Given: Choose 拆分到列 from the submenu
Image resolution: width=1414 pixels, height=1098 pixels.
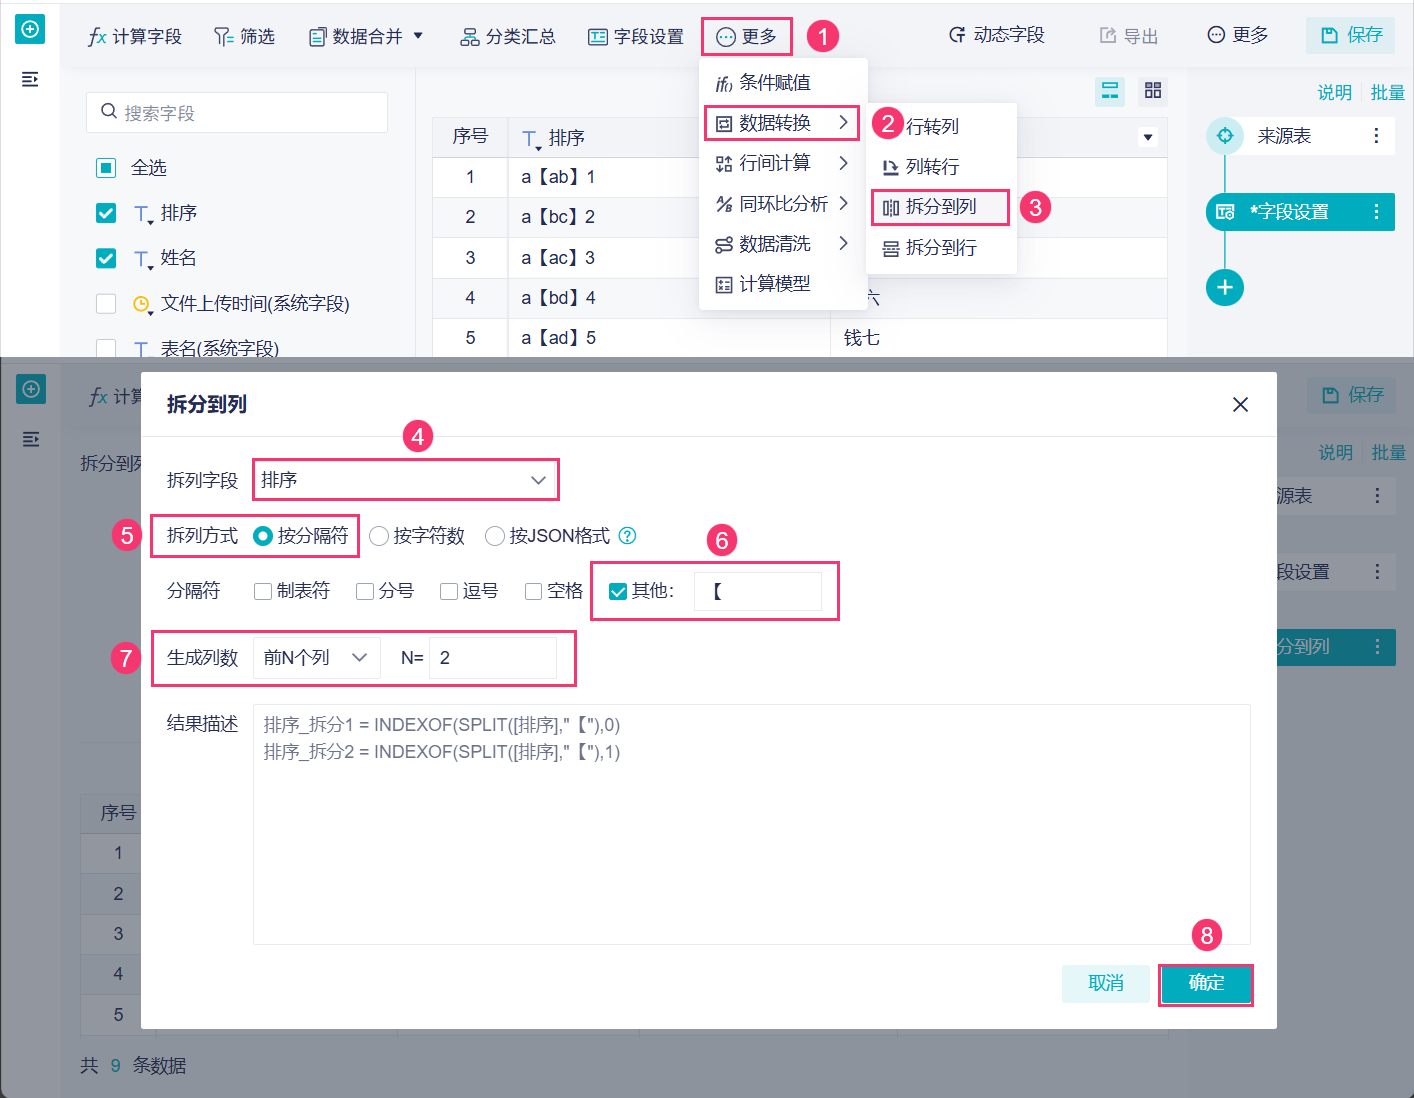Looking at the screenshot, I should (x=940, y=207).
